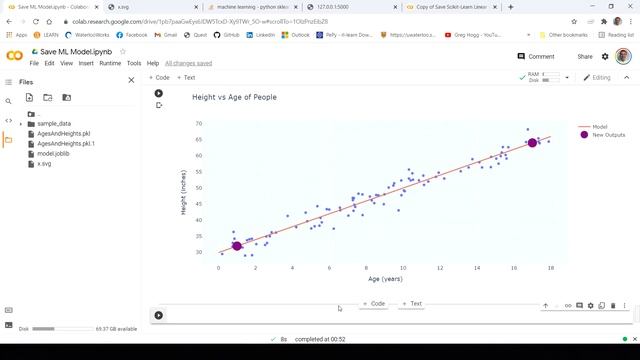Open Editing mode dropdown
640x360 pixels.
click(597, 78)
